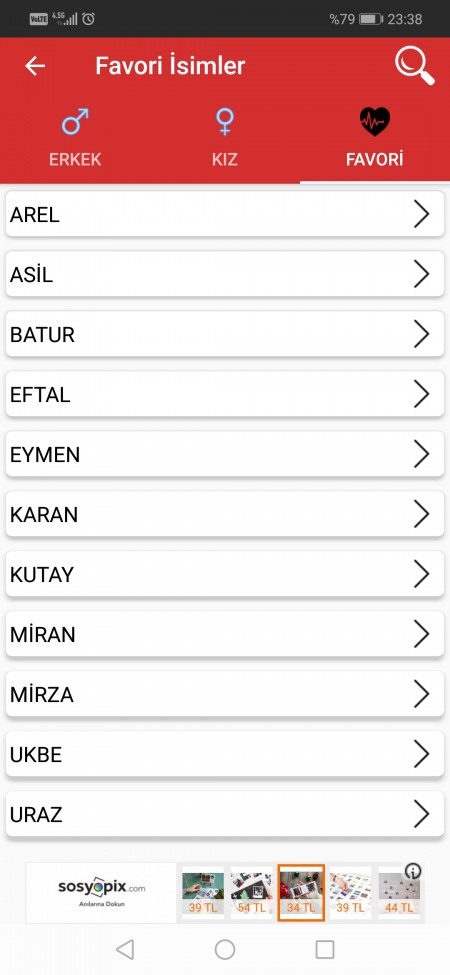This screenshot has height=975, width=450.
Task: Open the search magnifier icon
Action: [415, 65]
